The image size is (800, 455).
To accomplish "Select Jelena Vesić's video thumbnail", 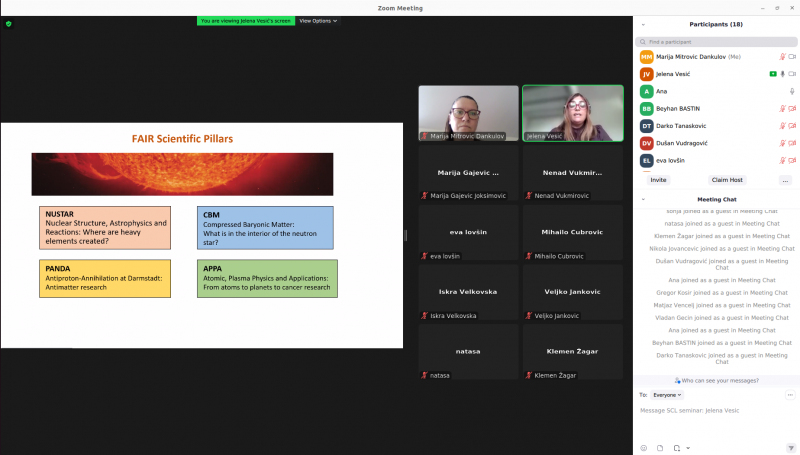I will 572,113.
